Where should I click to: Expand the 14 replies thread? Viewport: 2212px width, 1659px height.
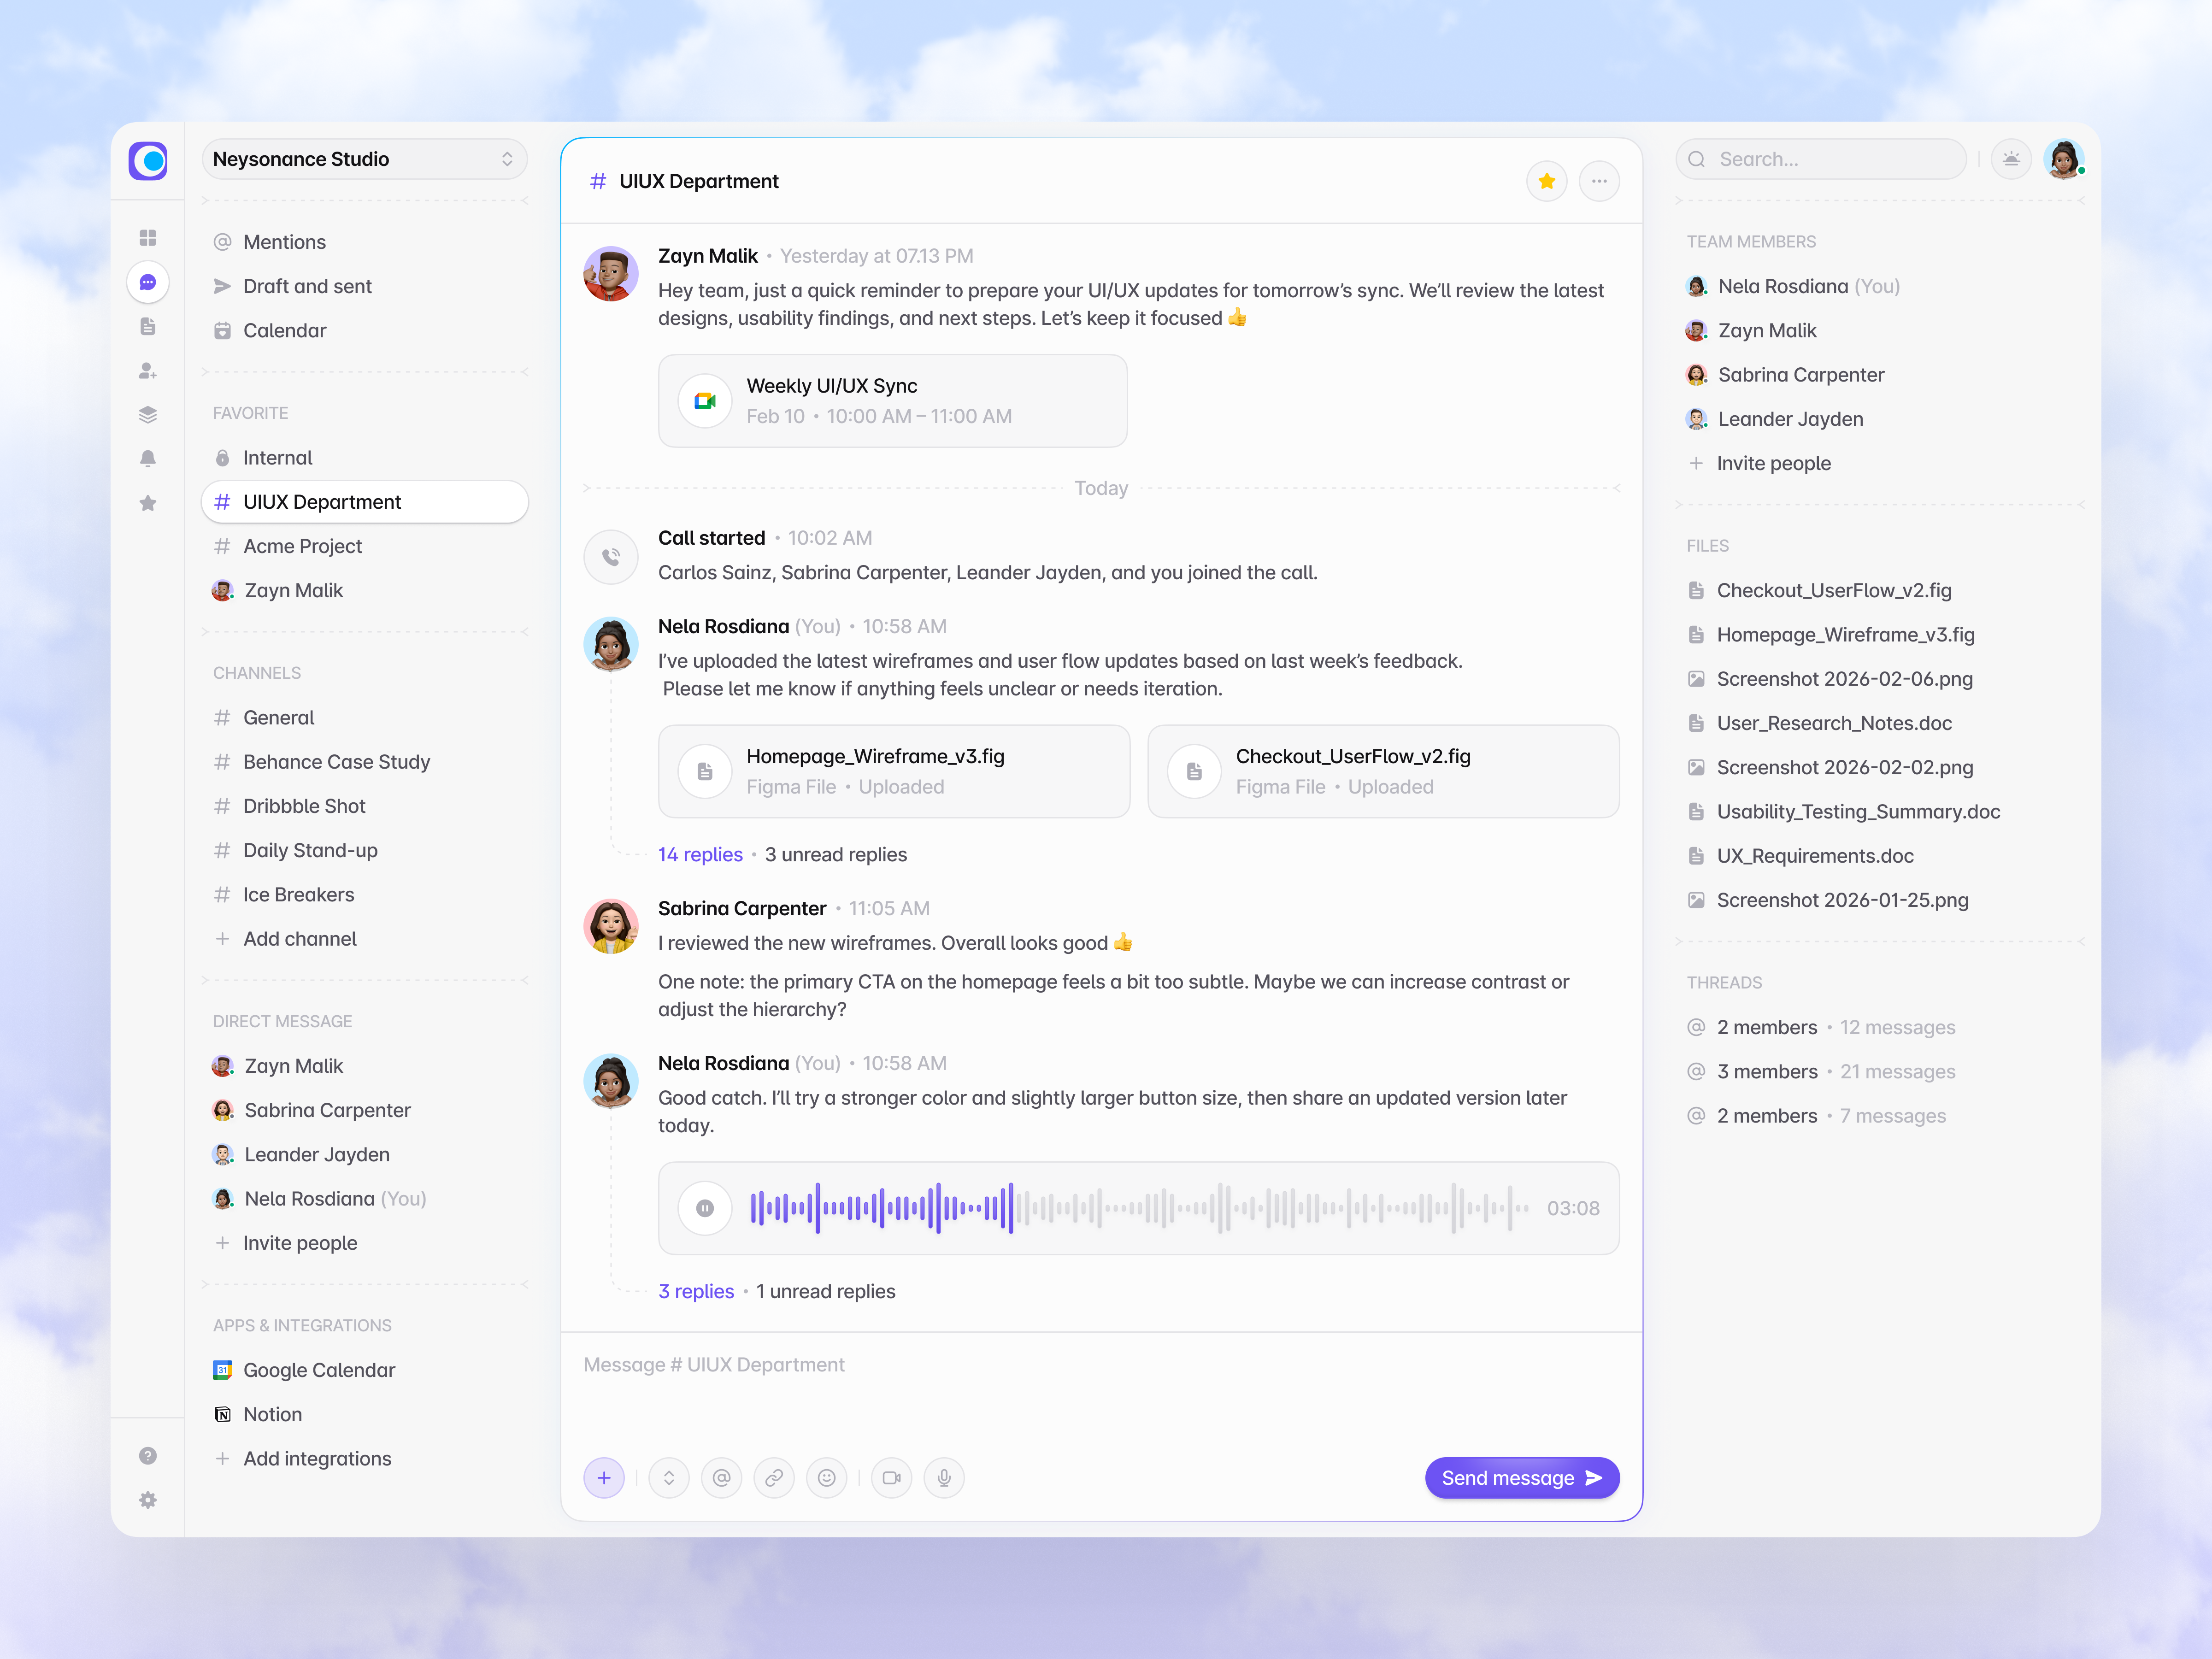[x=700, y=855]
